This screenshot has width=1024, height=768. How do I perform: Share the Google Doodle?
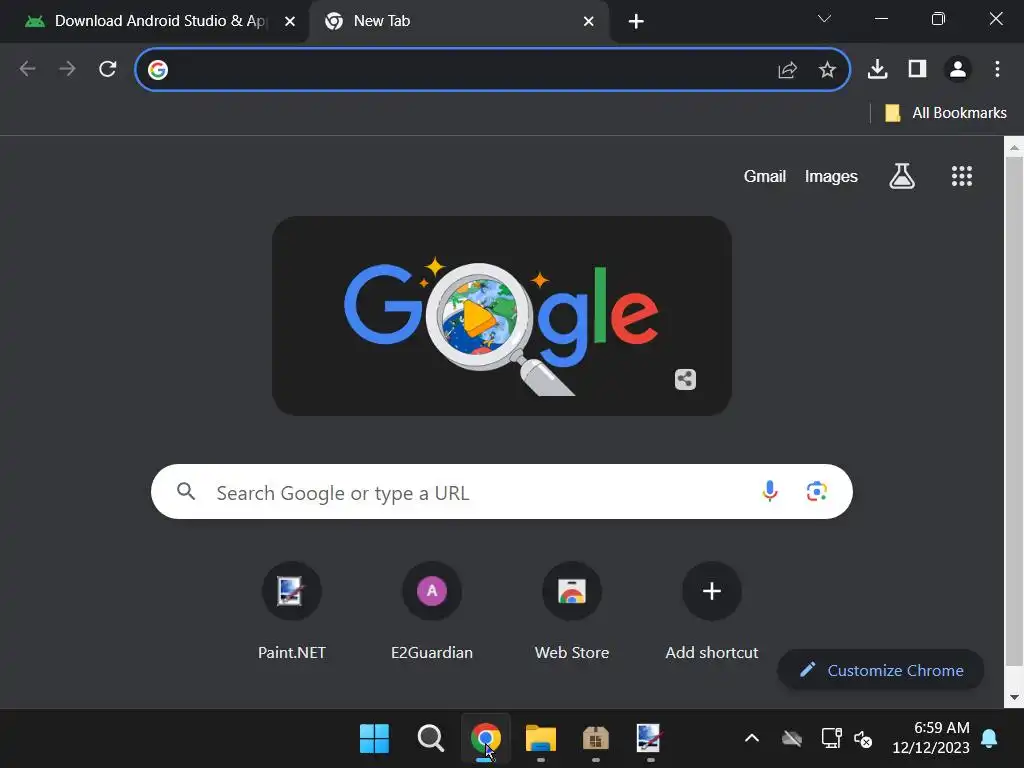pyautogui.click(x=685, y=379)
